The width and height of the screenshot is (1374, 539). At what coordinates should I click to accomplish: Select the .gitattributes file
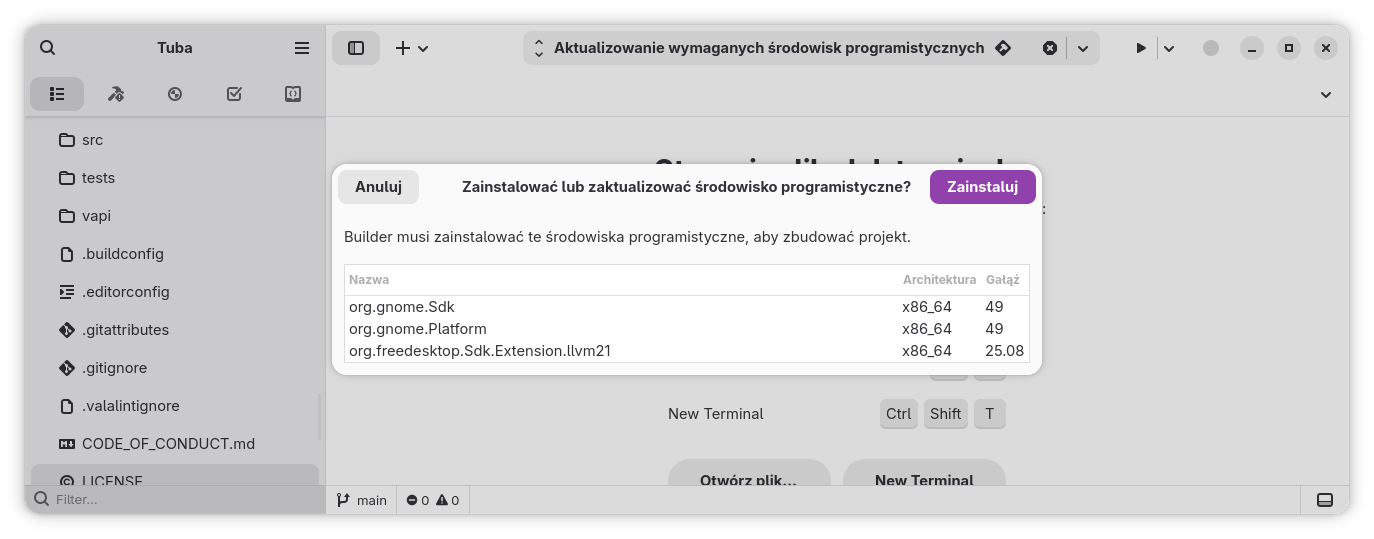pos(125,330)
